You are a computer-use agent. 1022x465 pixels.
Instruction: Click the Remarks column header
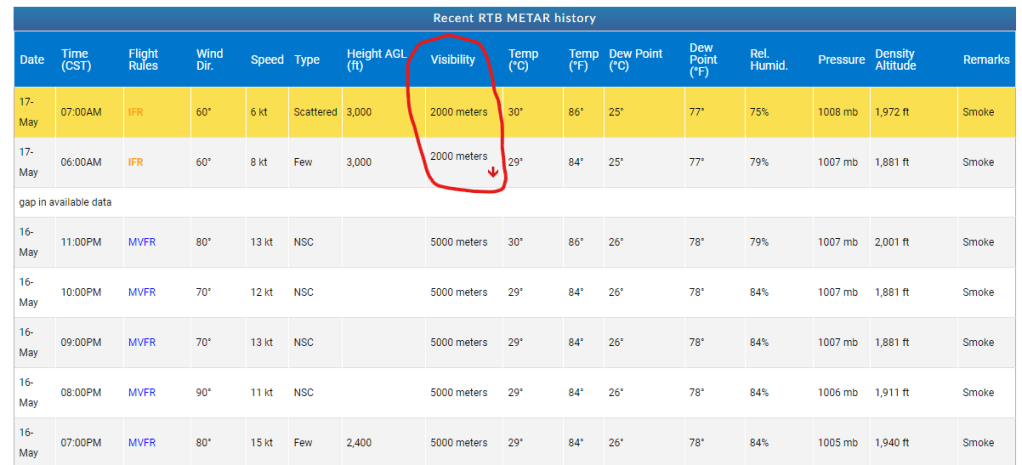985,60
